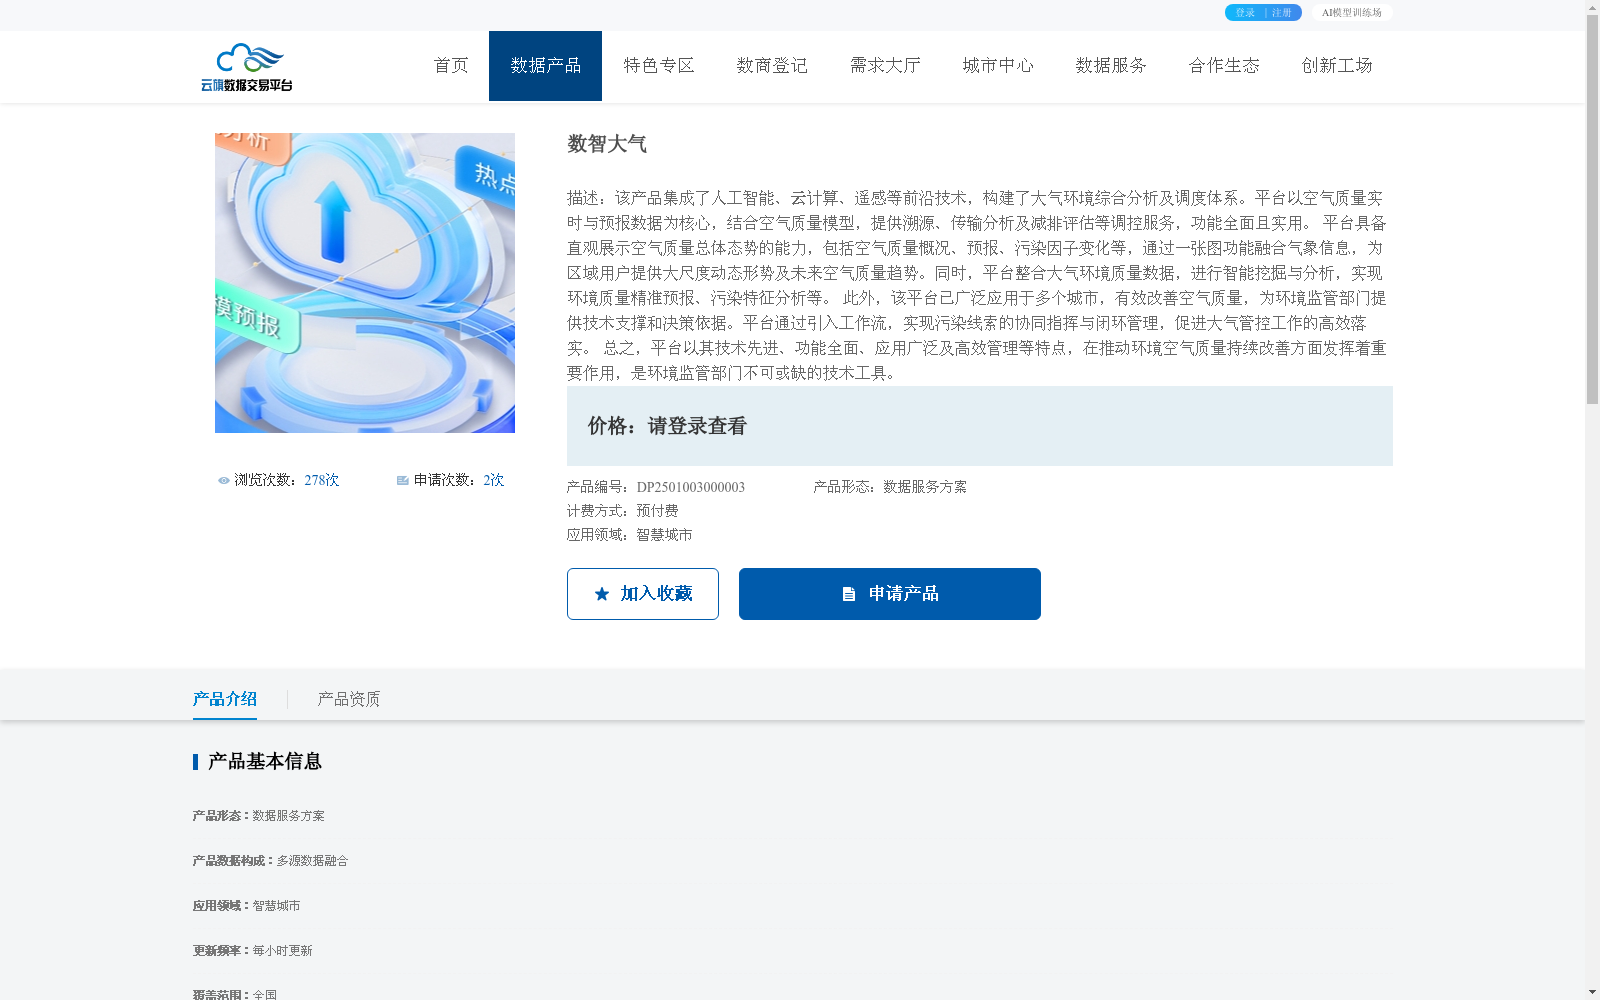Click the 数智大气 product title
This screenshot has height=1000, width=1600.
pyautogui.click(x=607, y=144)
